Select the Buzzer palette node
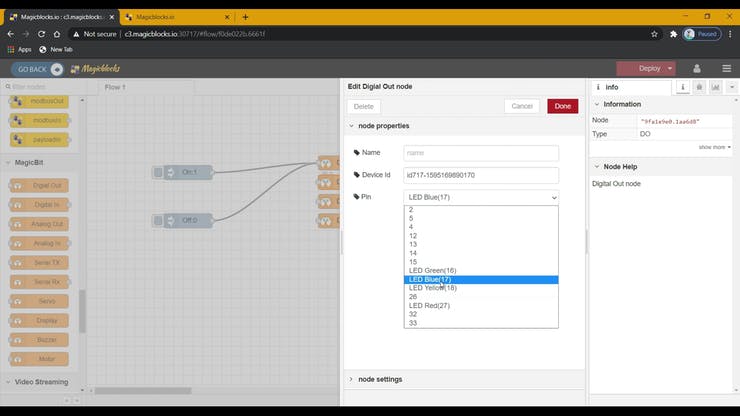Viewport: 740px width, 416px height. [40, 340]
